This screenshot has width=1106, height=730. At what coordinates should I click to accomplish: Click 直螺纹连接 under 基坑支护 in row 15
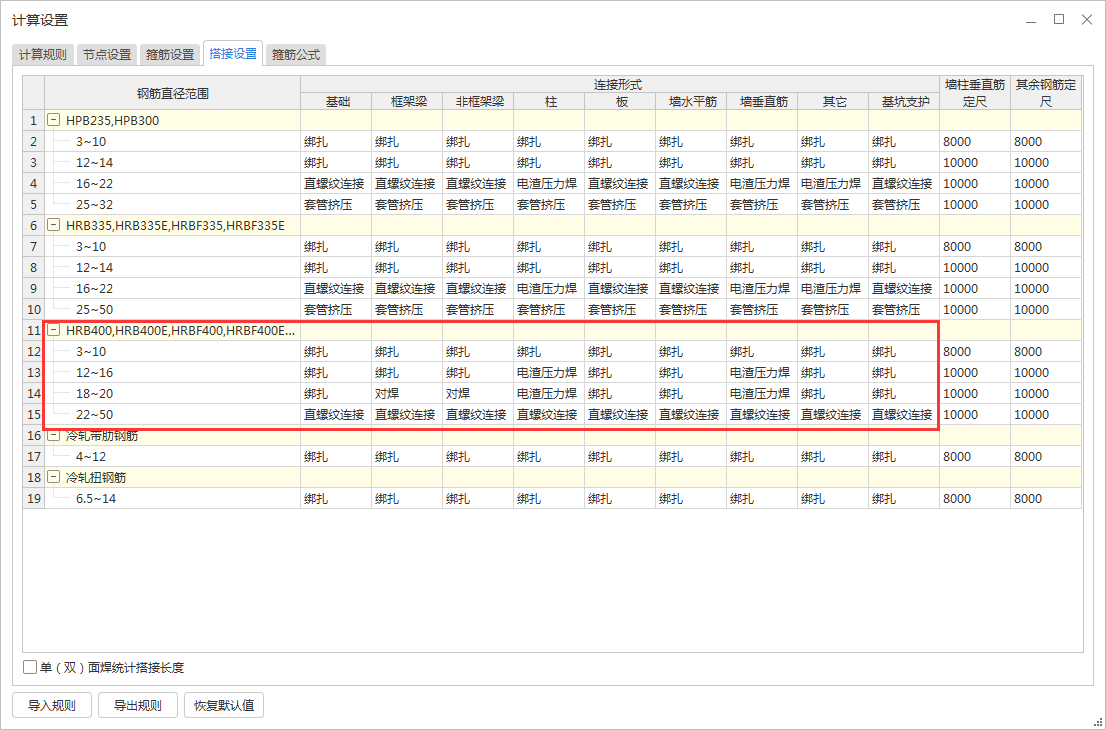(904, 415)
